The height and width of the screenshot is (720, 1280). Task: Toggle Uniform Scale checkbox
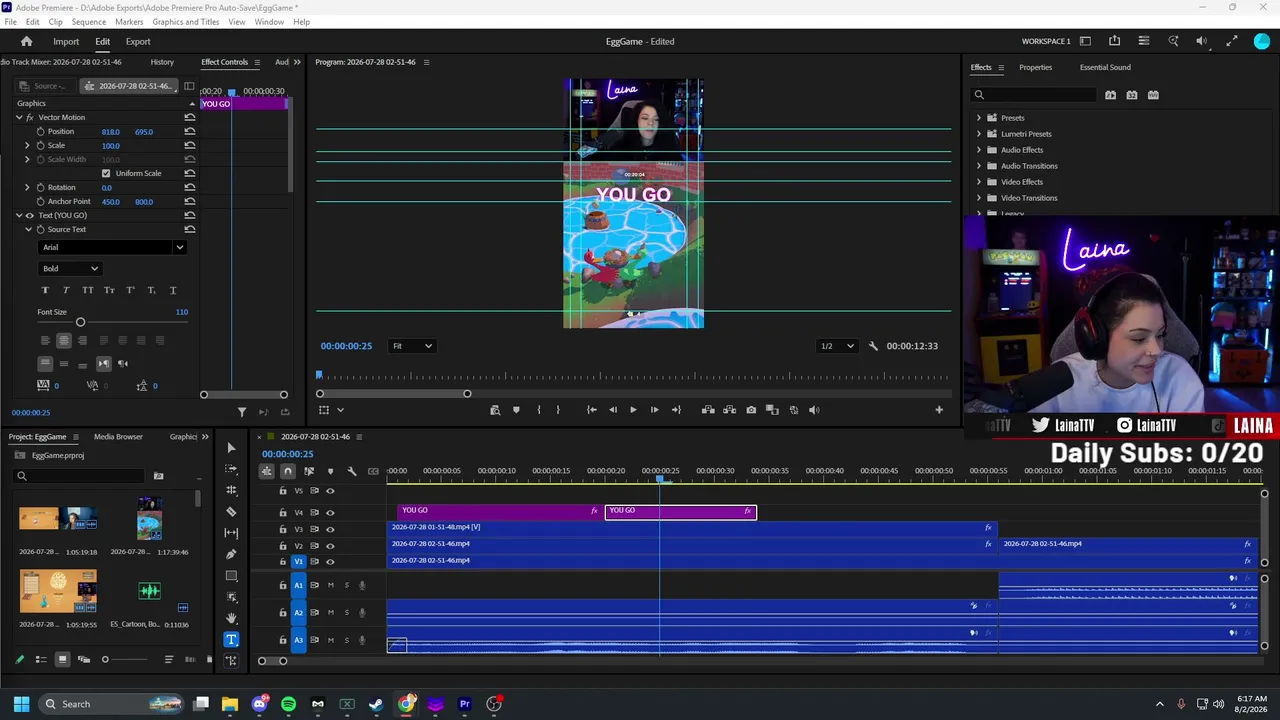tap(106, 173)
